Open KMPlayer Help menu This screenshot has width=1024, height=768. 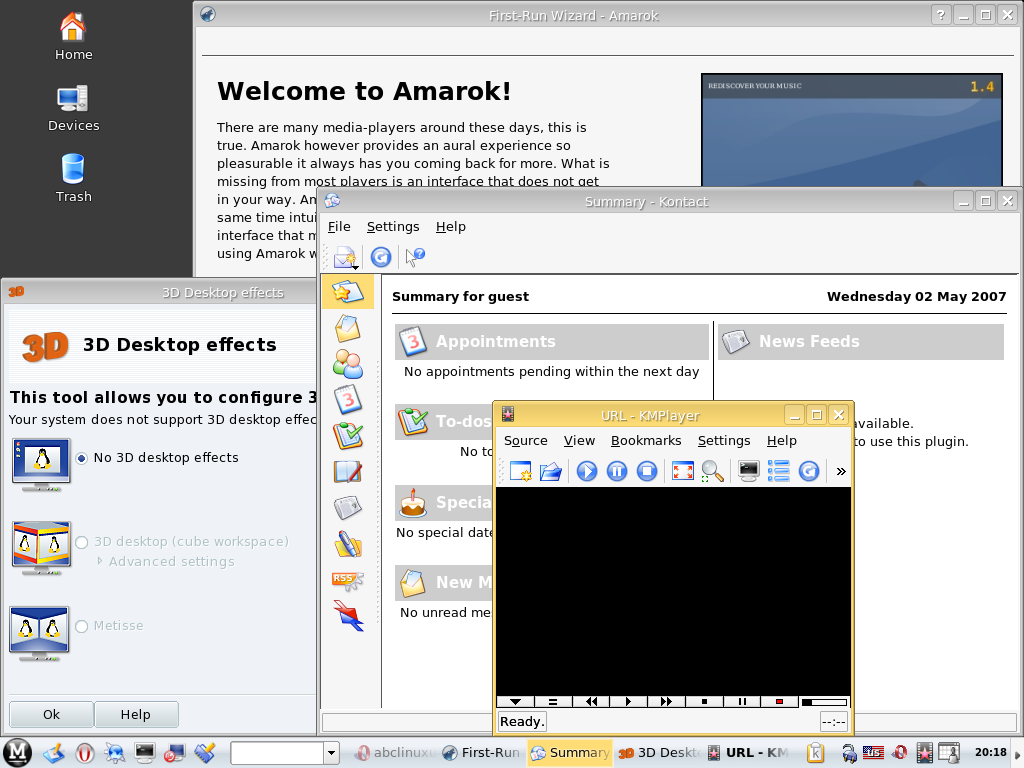(781, 441)
